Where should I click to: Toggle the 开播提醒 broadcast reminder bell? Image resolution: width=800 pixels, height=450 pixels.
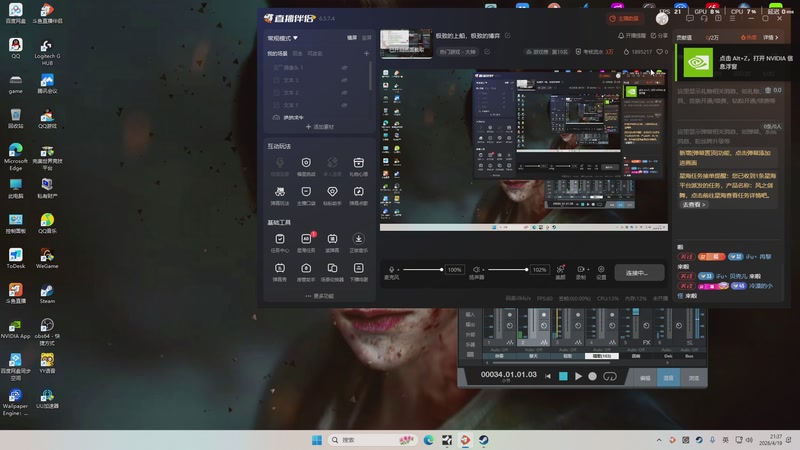(x=632, y=36)
